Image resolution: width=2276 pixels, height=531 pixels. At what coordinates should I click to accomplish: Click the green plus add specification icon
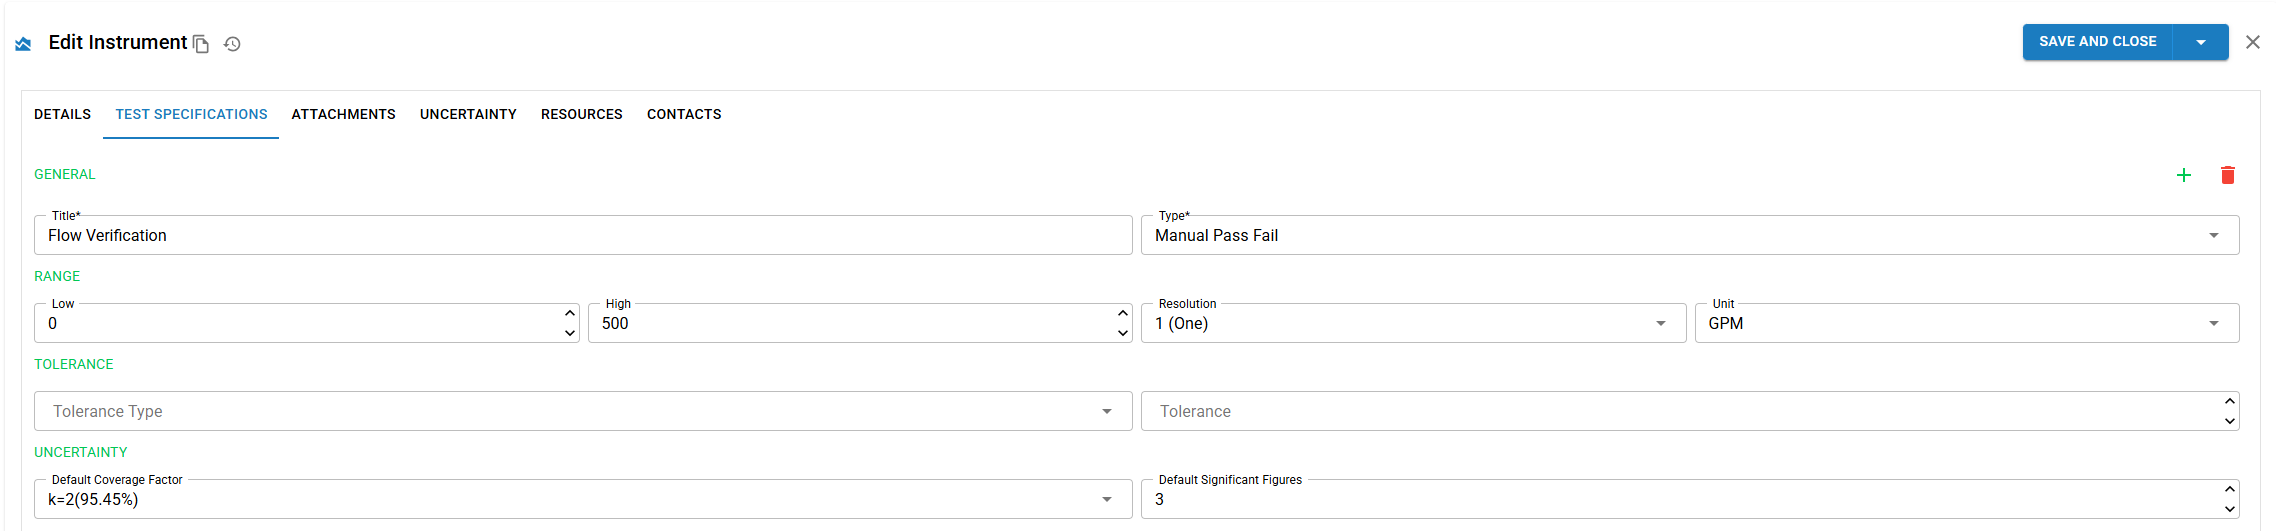2184,175
